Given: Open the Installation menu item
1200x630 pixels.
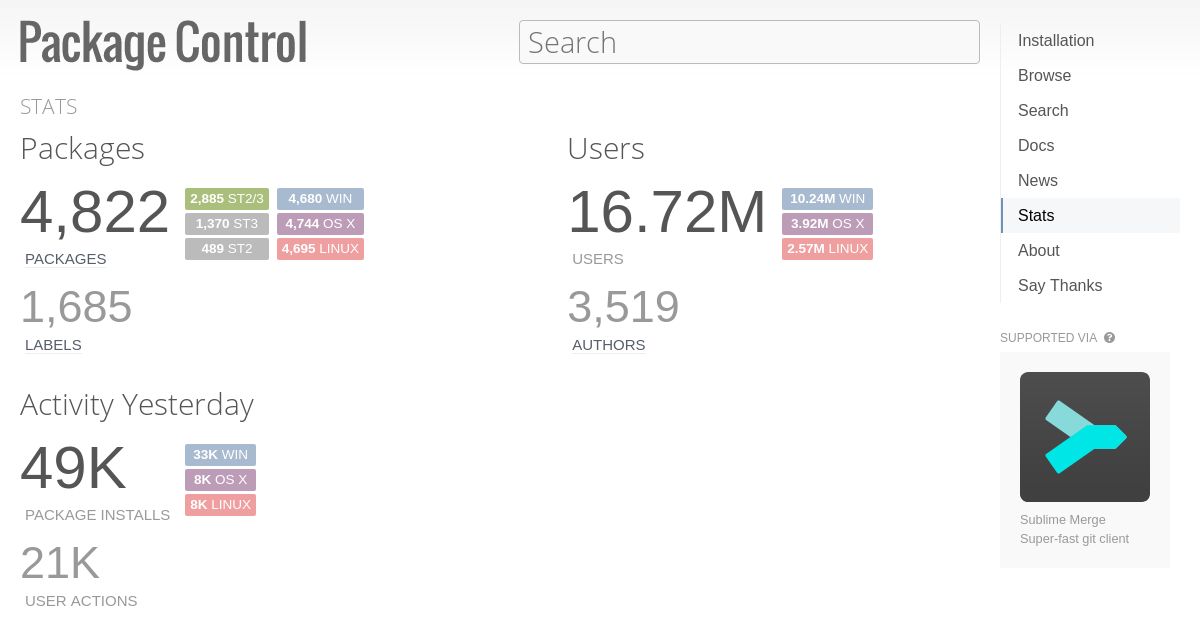Looking at the screenshot, I should click(1056, 41).
